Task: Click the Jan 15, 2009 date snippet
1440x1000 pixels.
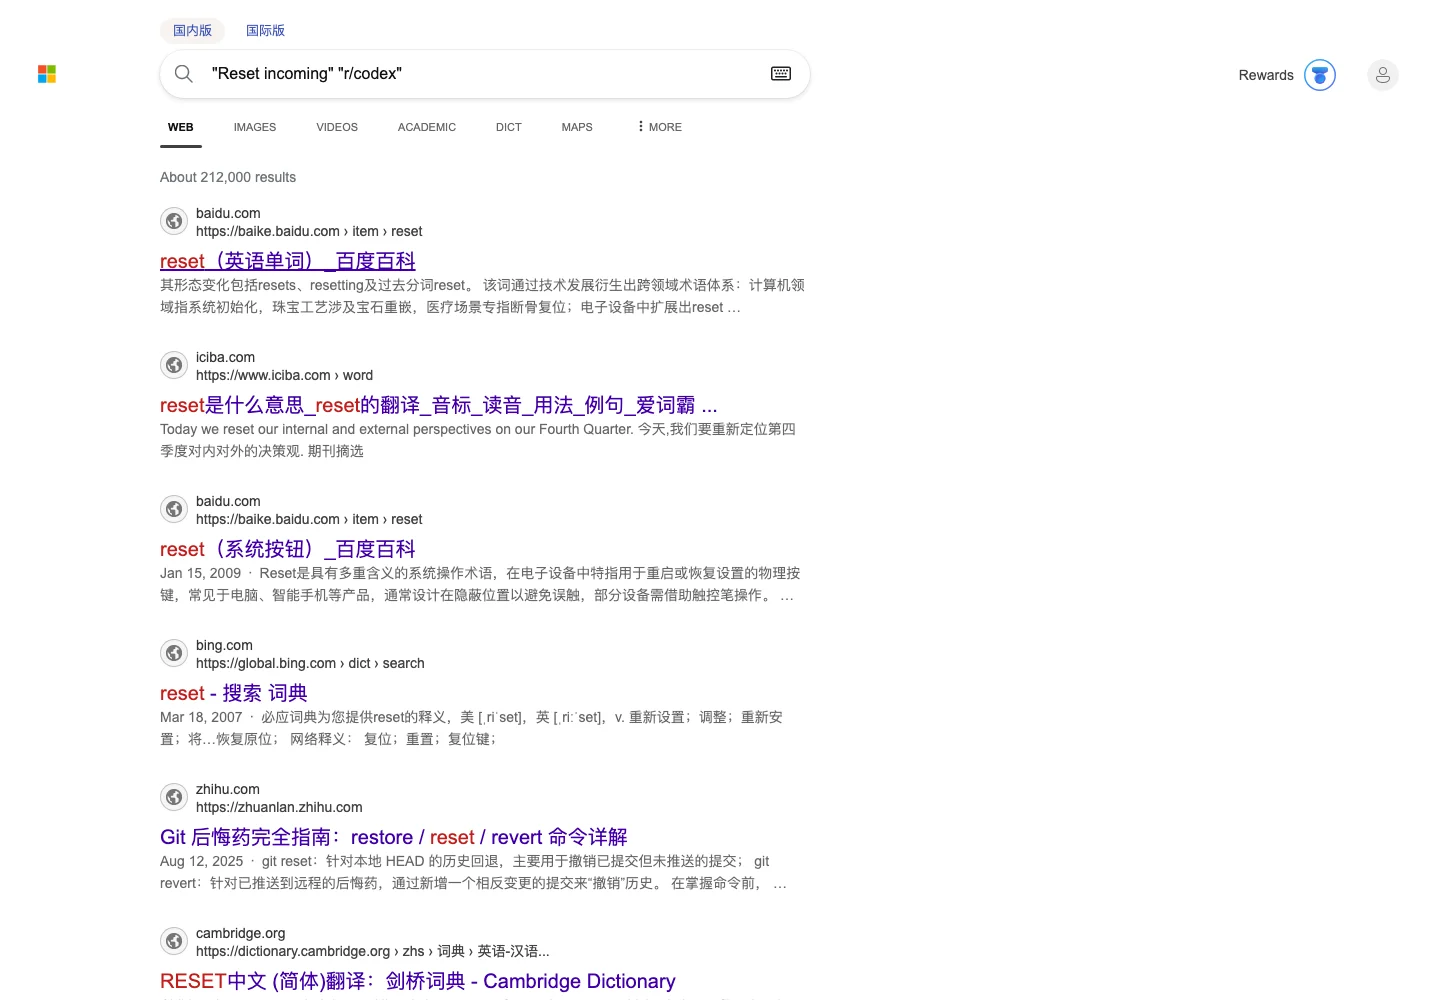Action: pyautogui.click(x=200, y=573)
